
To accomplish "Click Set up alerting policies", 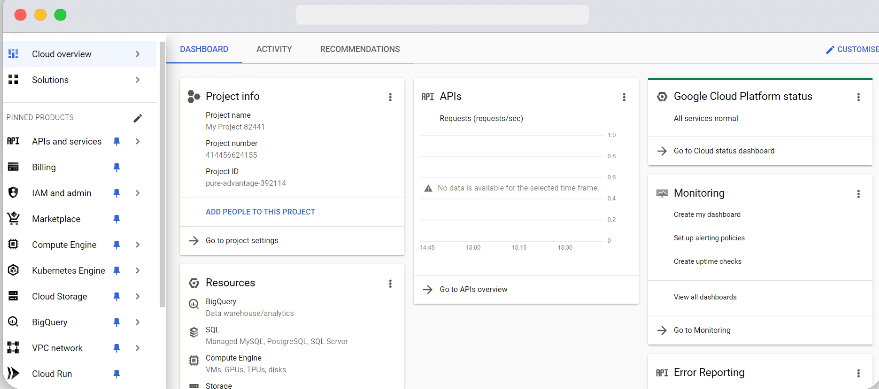I will 709,238.
